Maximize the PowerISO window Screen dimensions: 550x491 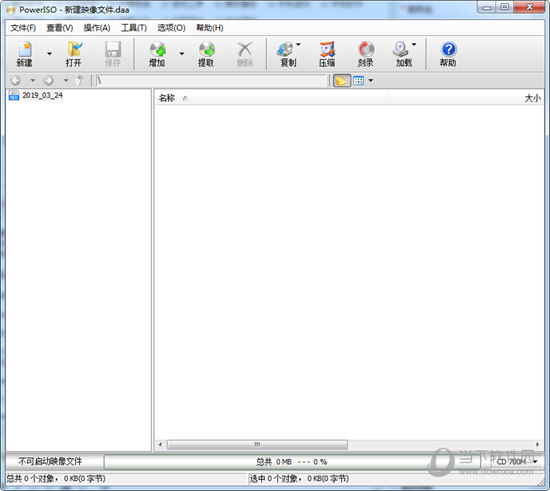(504, 7)
